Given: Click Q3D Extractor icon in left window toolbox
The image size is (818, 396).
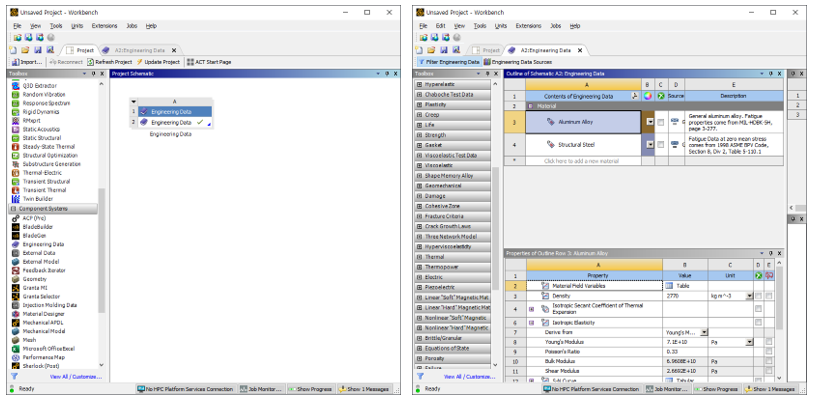Looking at the screenshot, I should 16,86.
